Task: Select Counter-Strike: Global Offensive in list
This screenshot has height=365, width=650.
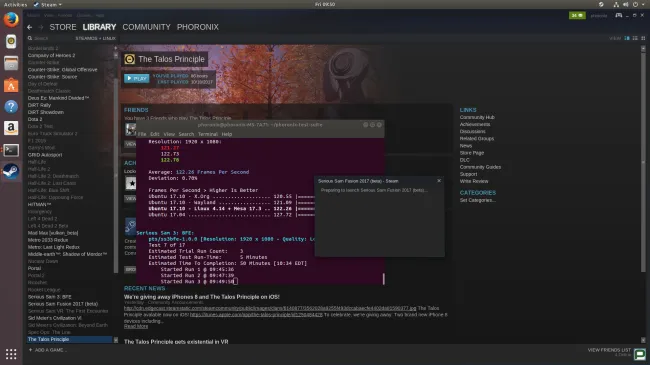Action: 63,70
